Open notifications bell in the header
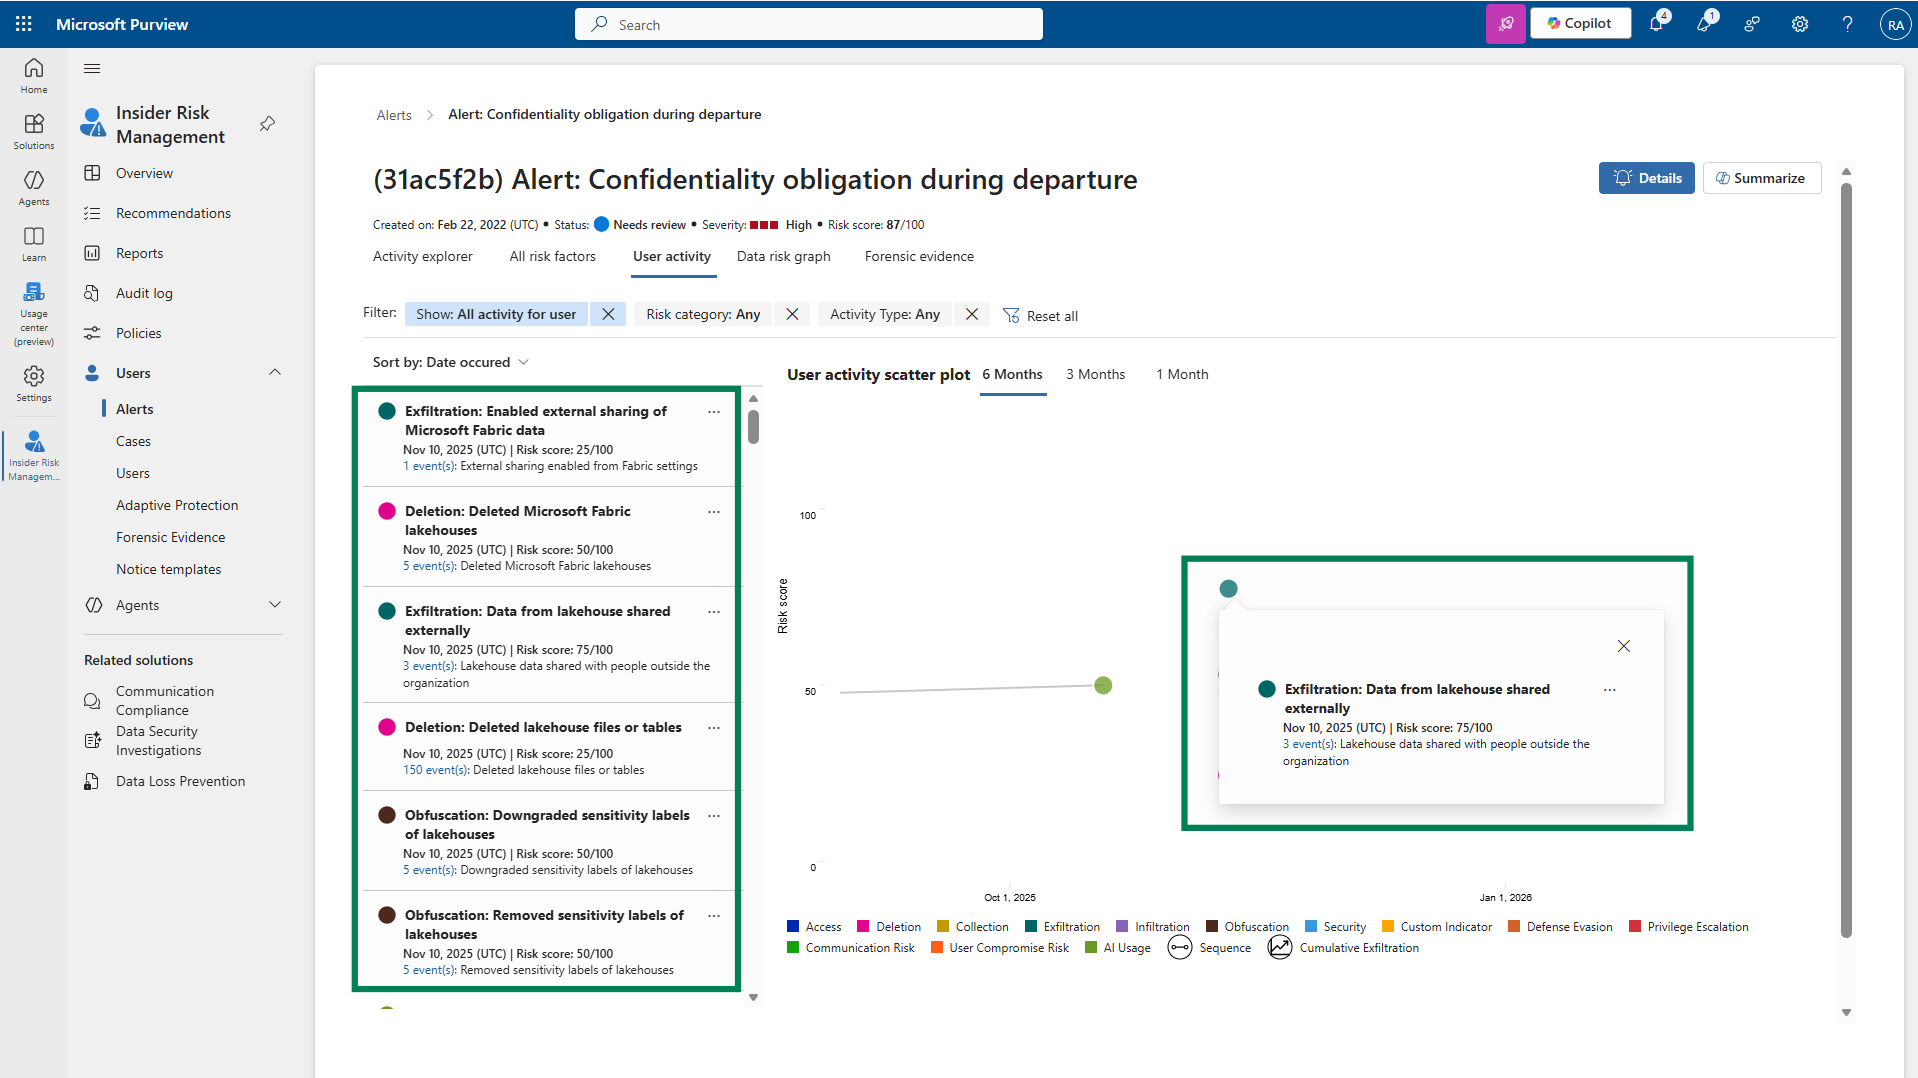This screenshot has width=1918, height=1078. tap(1658, 23)
